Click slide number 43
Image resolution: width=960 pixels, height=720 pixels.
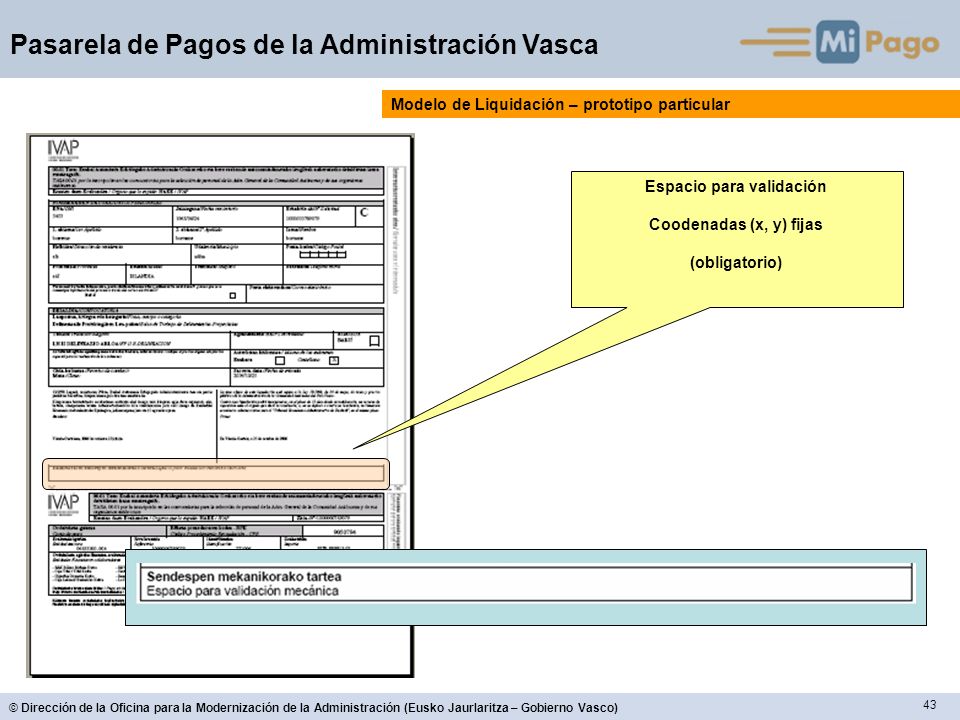point(929,705)
